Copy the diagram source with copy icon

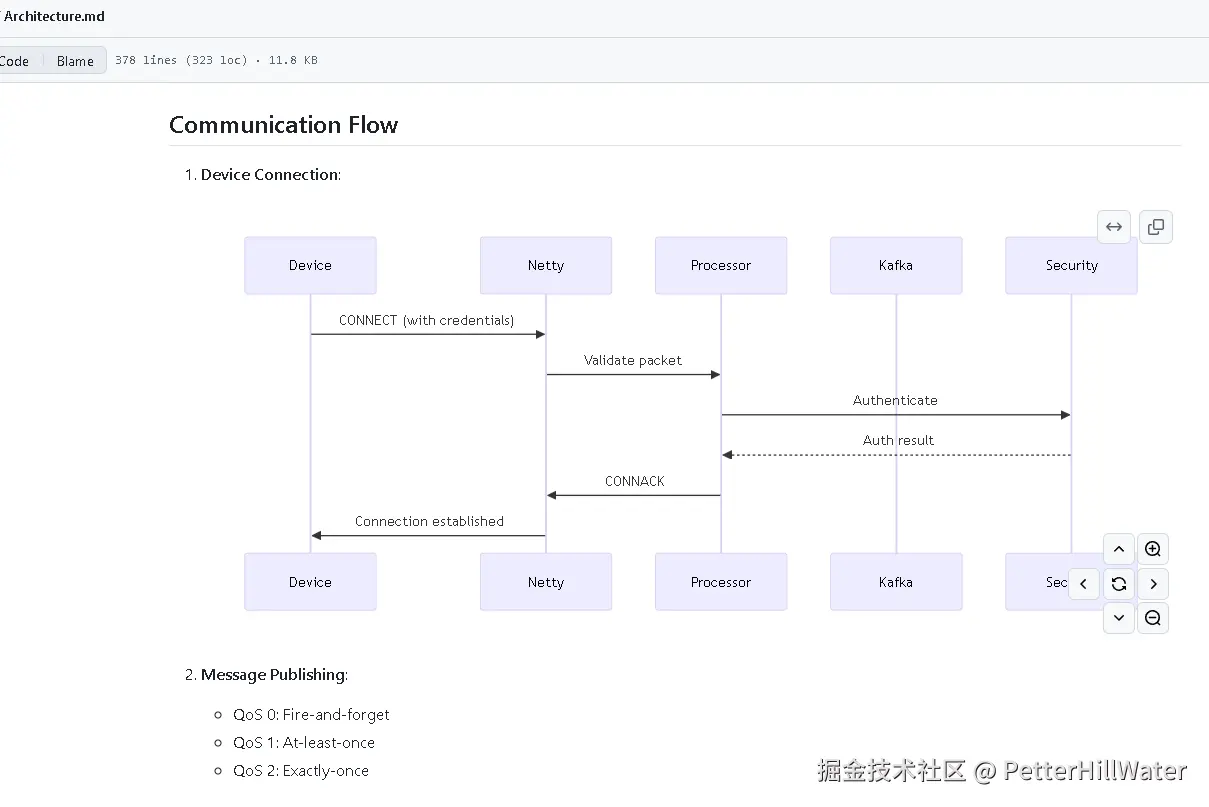coord(1156,227)
